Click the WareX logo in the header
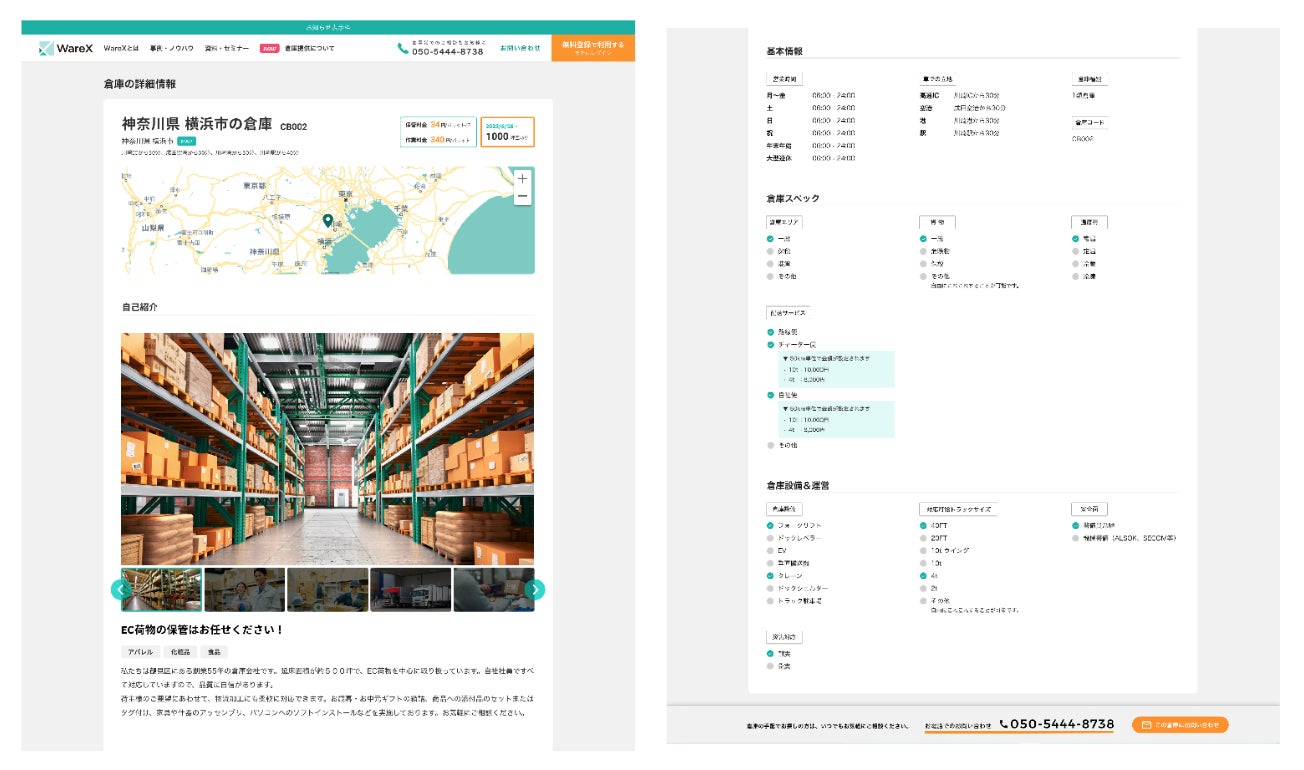This screenshot has width=1304, height=770. 68,48
